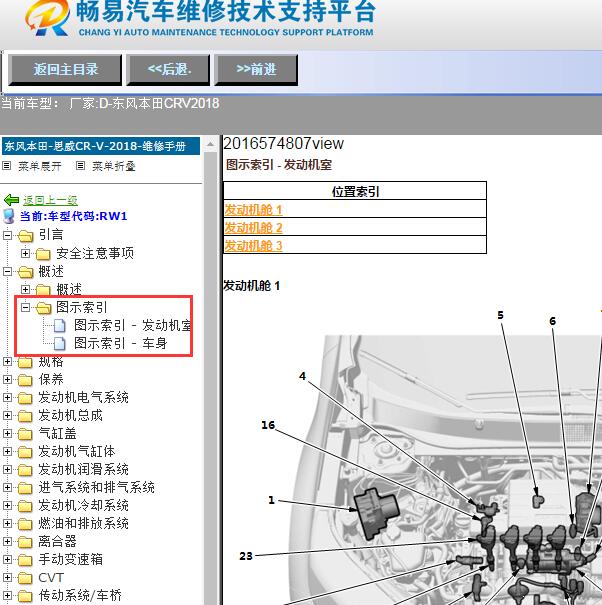Click the 发动机气缸体 folder icon
602x605 pixels.
click(25, 451)
